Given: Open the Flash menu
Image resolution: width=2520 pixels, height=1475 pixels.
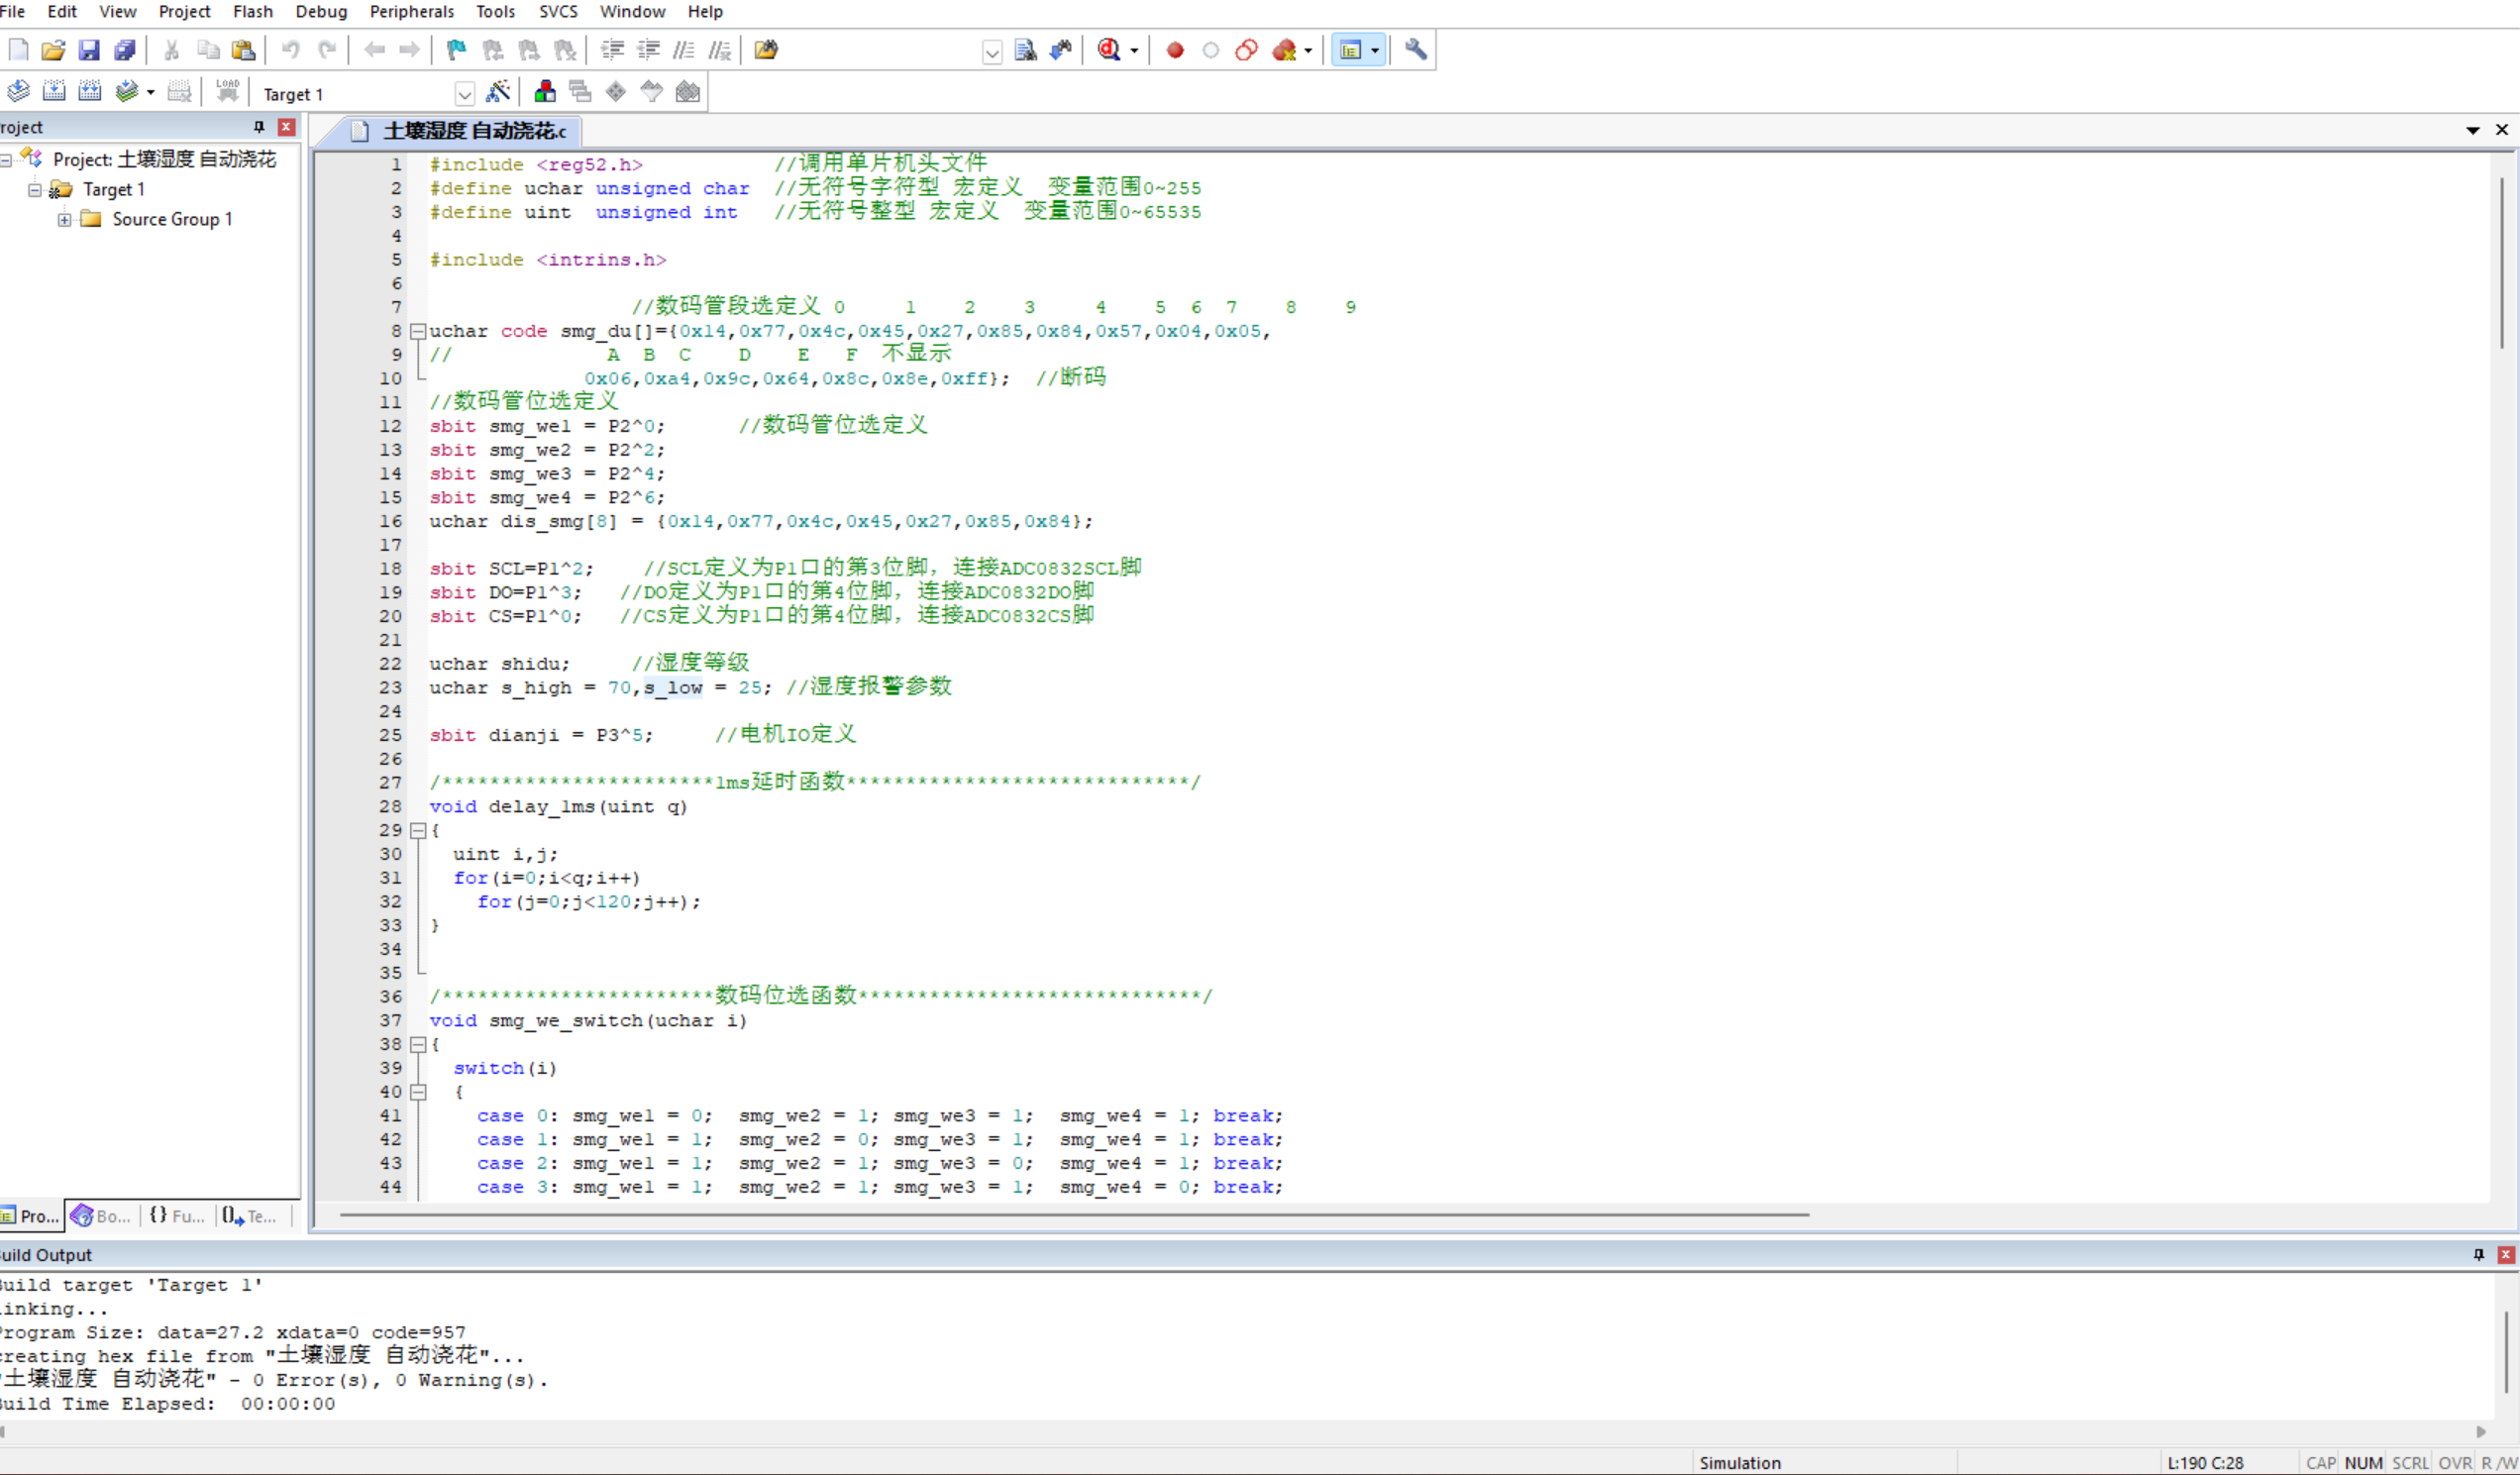Looking at the screenshot, I should 252,12.
